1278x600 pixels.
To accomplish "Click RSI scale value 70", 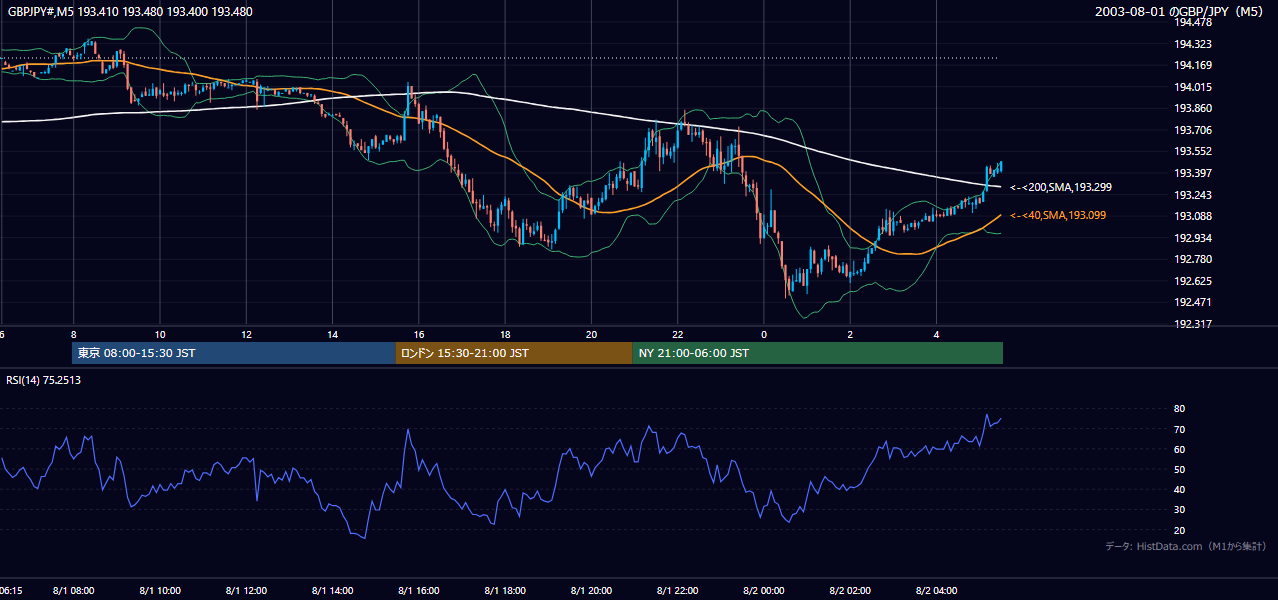I will pyautogui.click(x=1180, y=429).
